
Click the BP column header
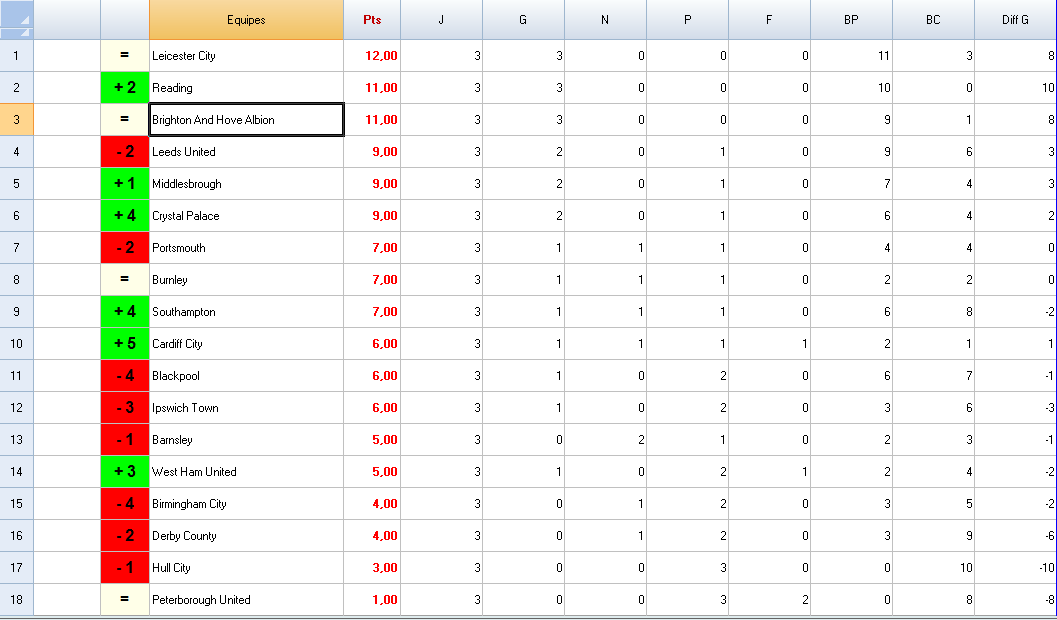[851, 20]
